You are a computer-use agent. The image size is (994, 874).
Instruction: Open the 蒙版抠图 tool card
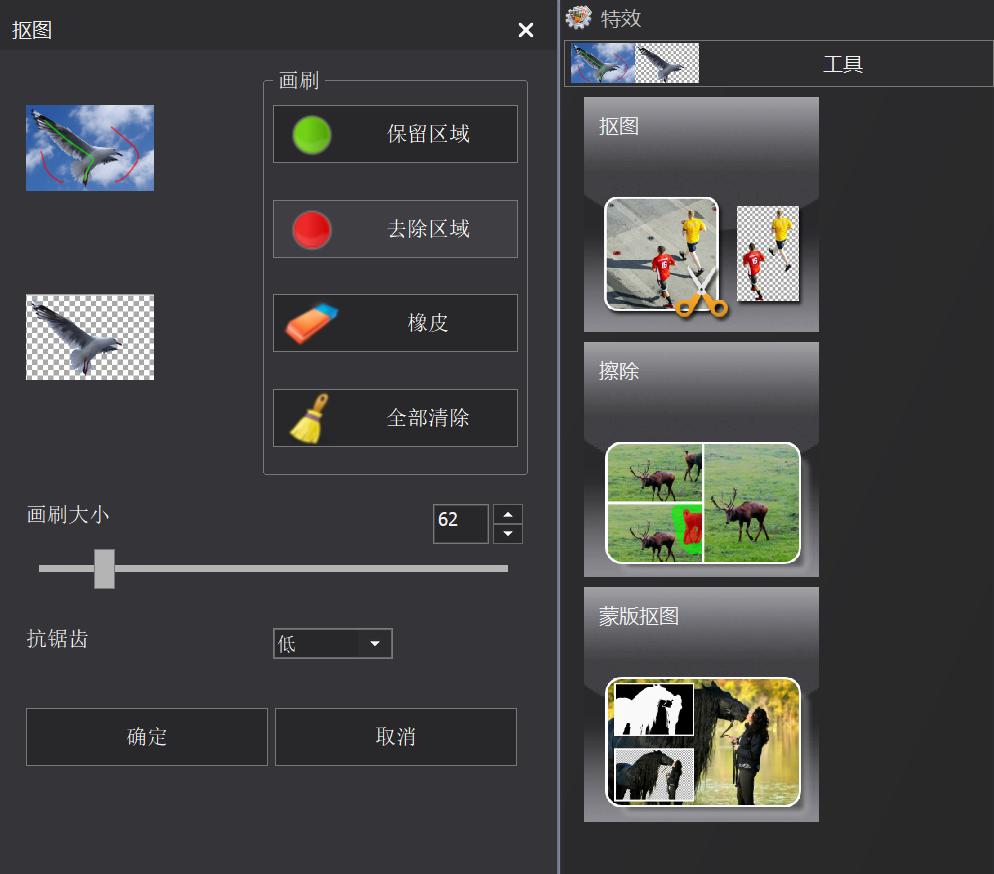[x=701, y=704]
